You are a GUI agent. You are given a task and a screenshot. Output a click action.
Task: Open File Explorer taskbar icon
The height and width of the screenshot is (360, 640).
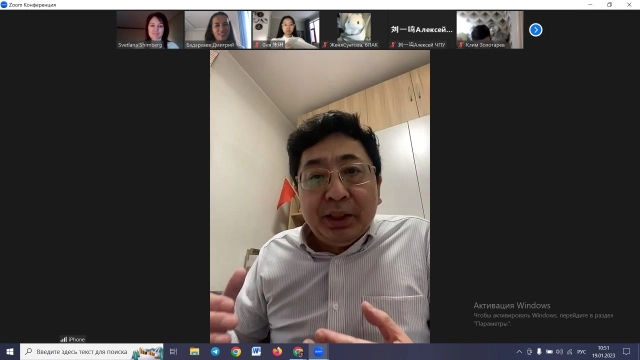tap(194, 351)
